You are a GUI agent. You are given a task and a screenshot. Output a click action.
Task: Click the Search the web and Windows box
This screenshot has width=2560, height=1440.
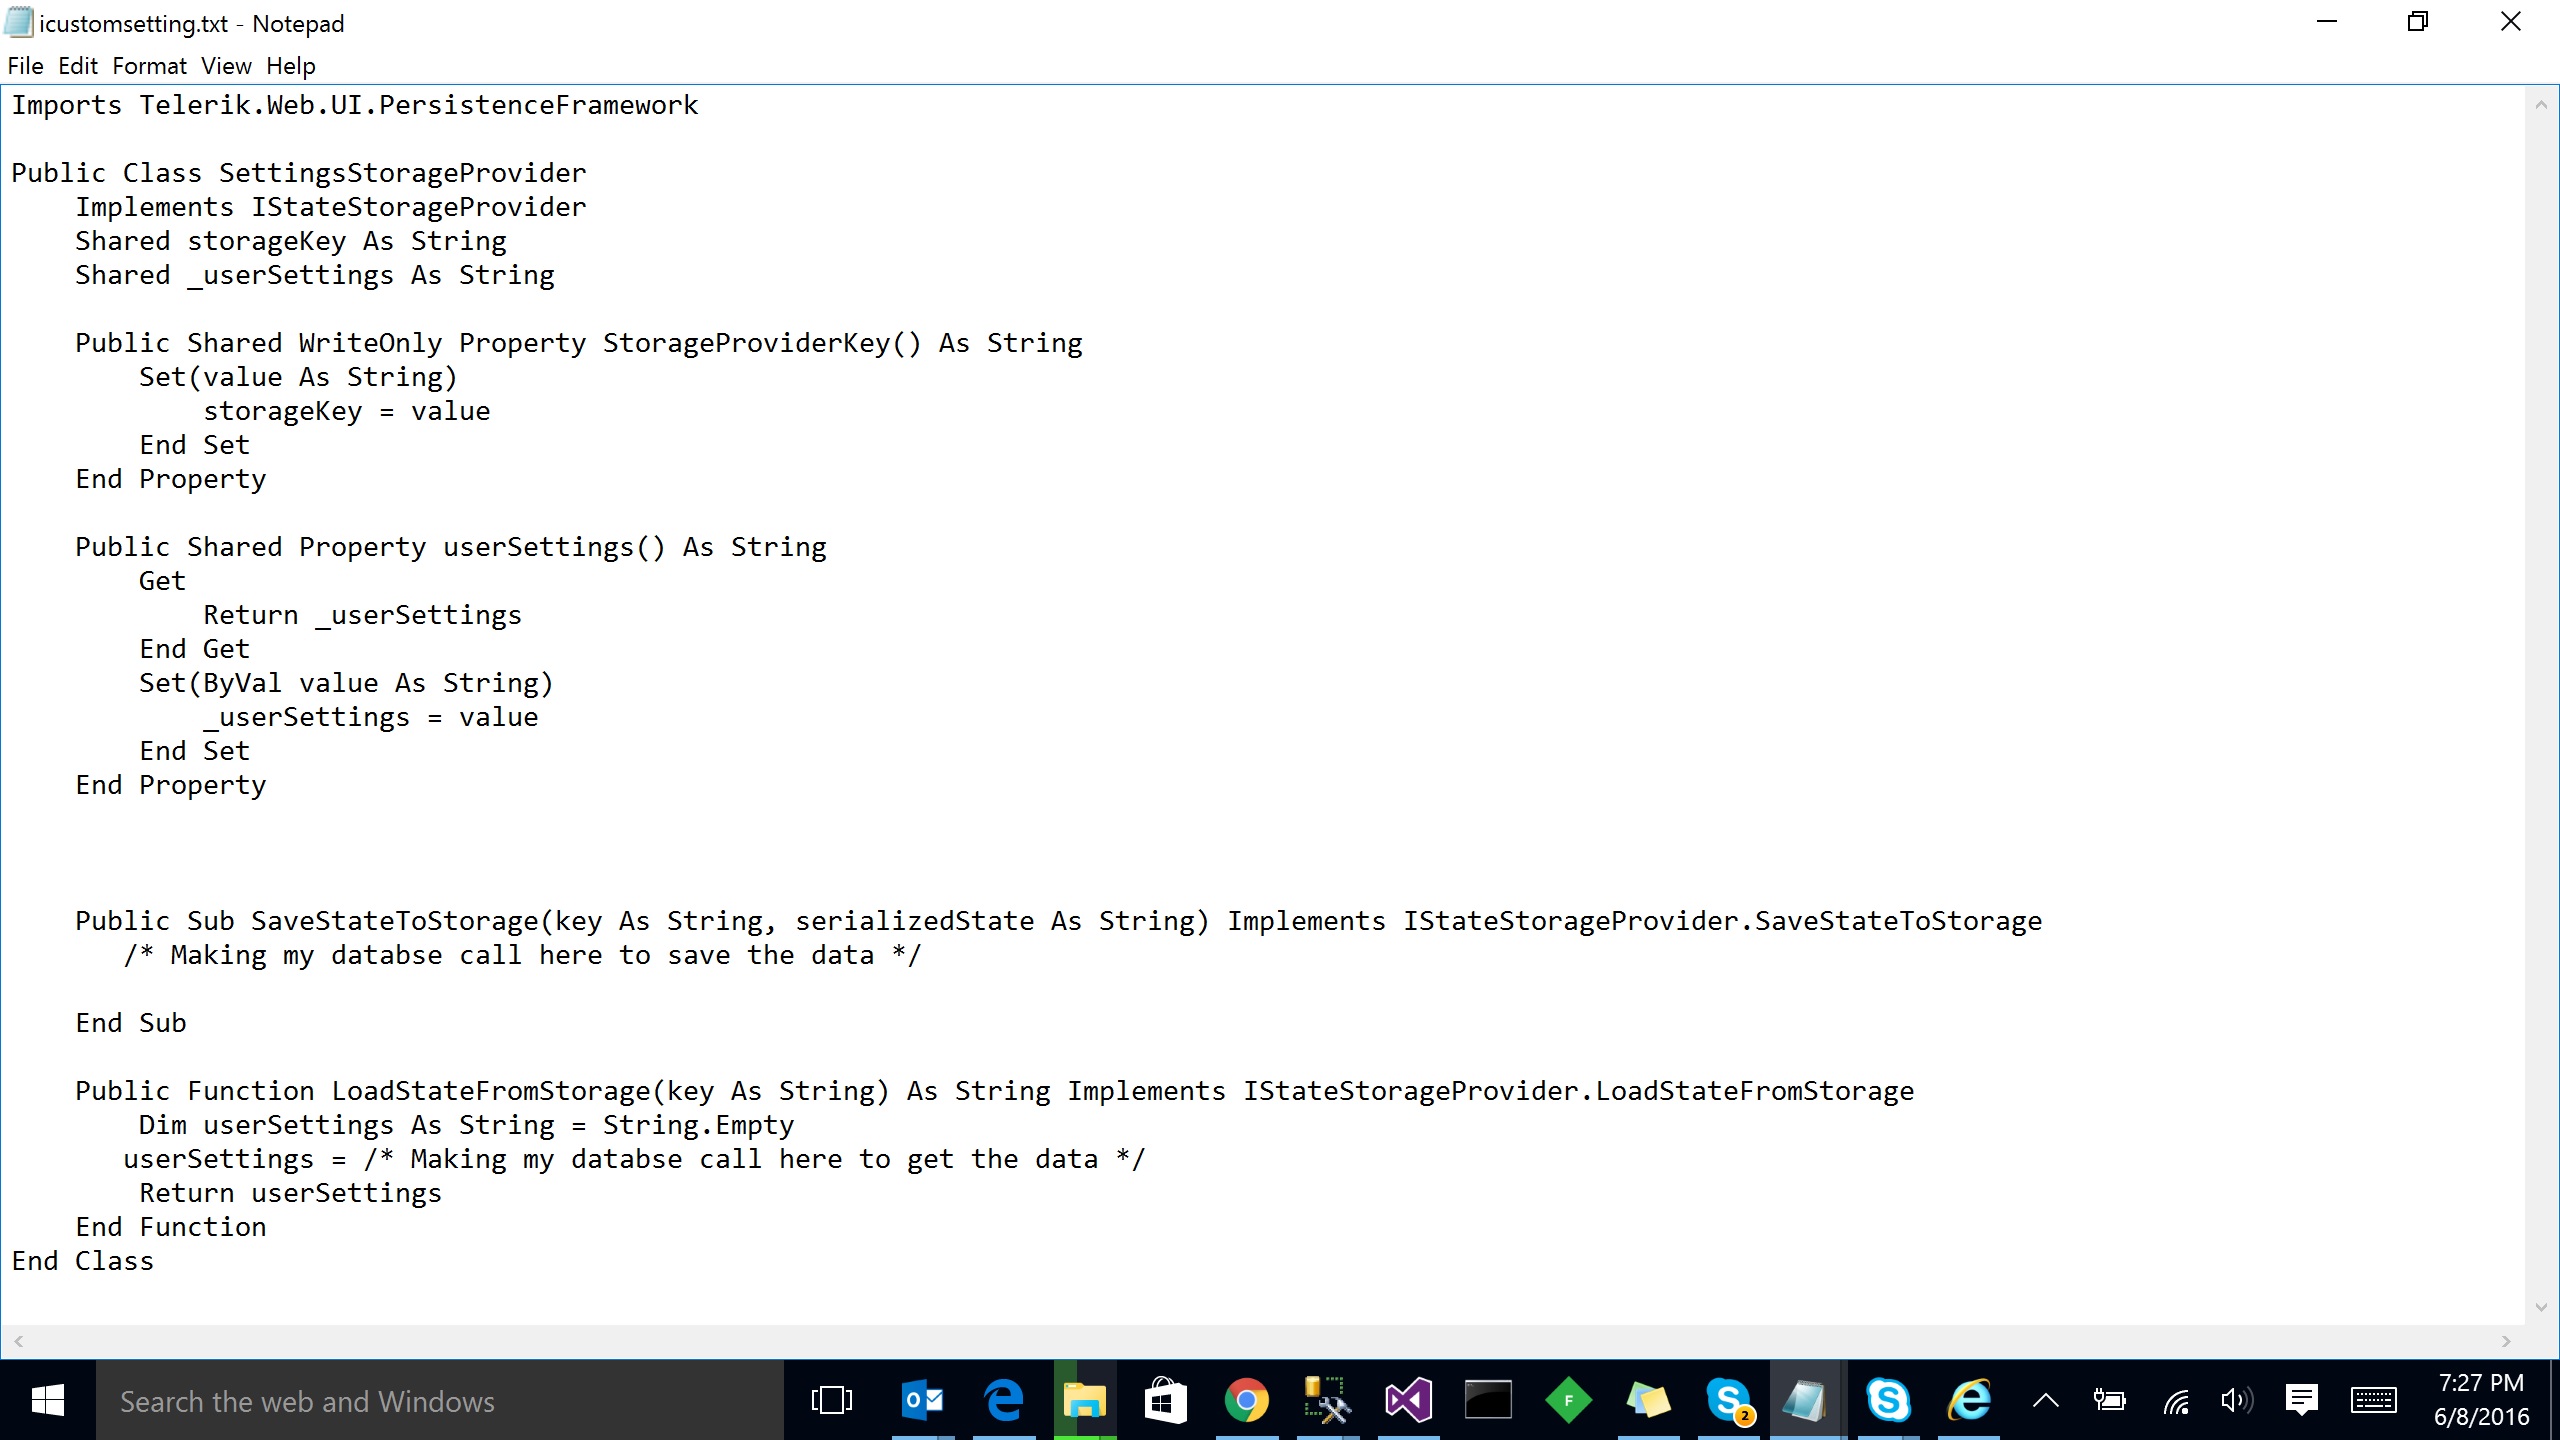(x=440, y=1400)
